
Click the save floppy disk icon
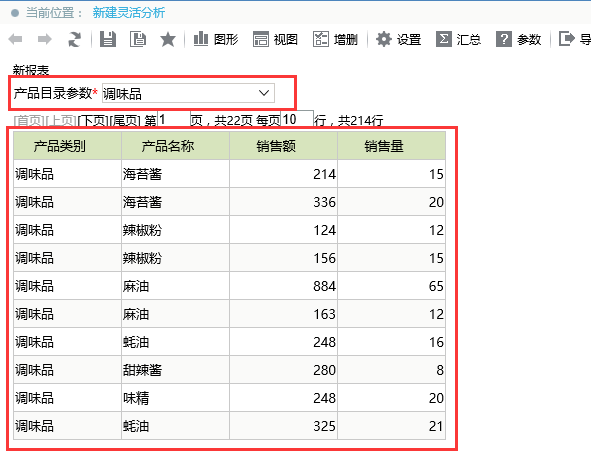108,39
